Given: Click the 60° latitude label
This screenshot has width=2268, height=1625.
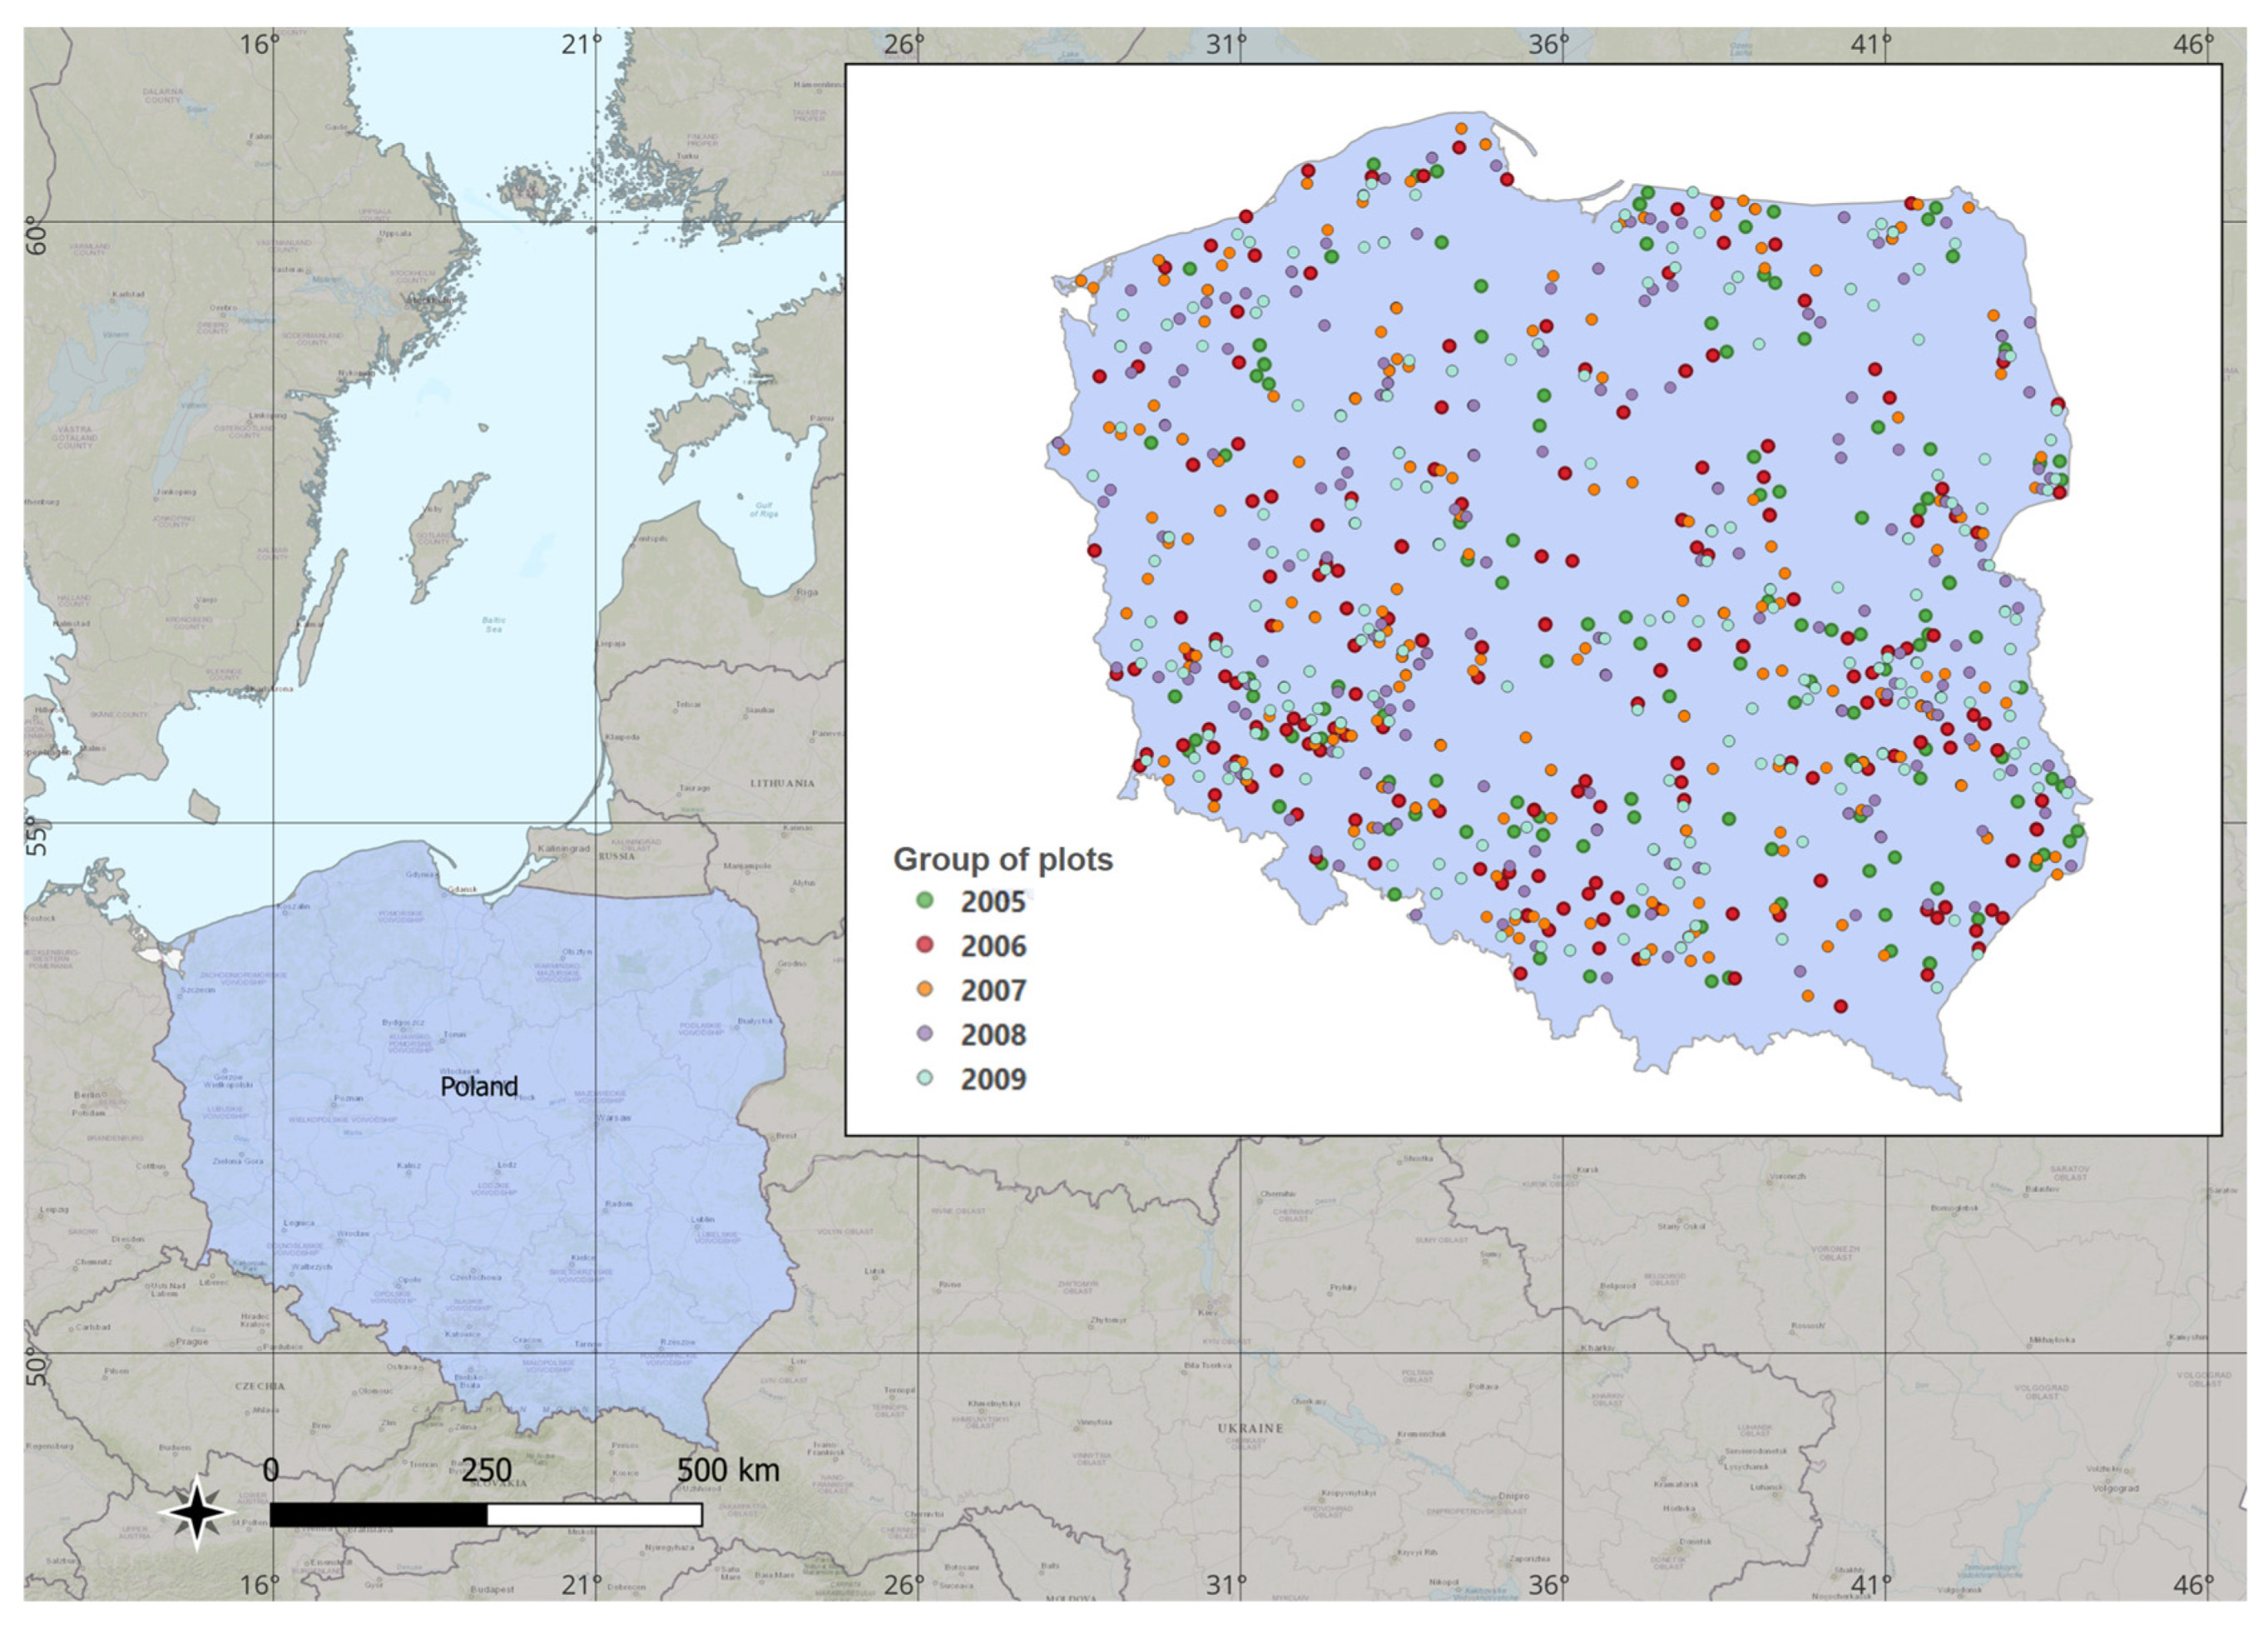Looking at the screenshot, I should [x=37, y=236].
